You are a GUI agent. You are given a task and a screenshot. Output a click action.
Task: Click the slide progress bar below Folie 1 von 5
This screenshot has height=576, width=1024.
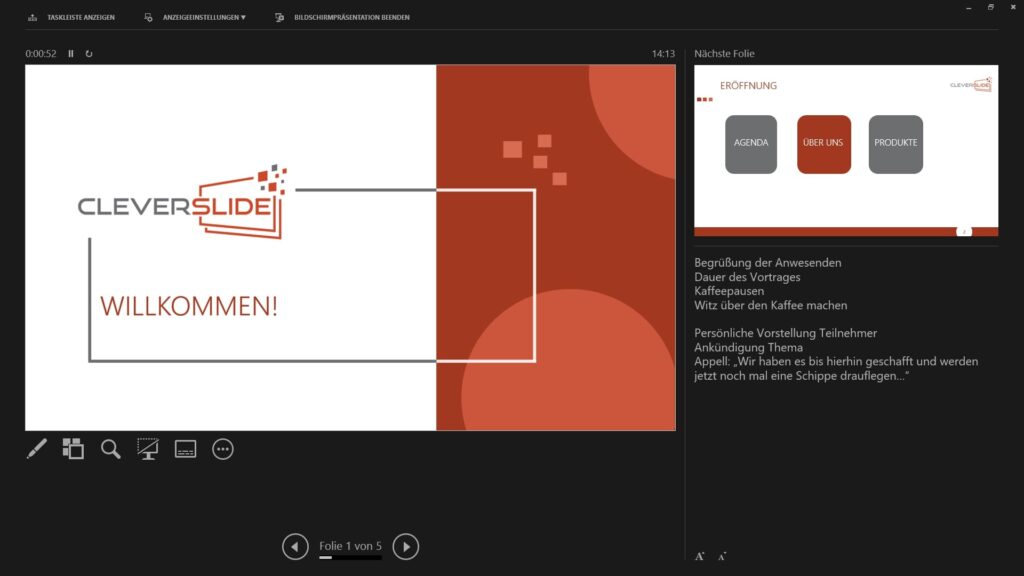point(350,557)
